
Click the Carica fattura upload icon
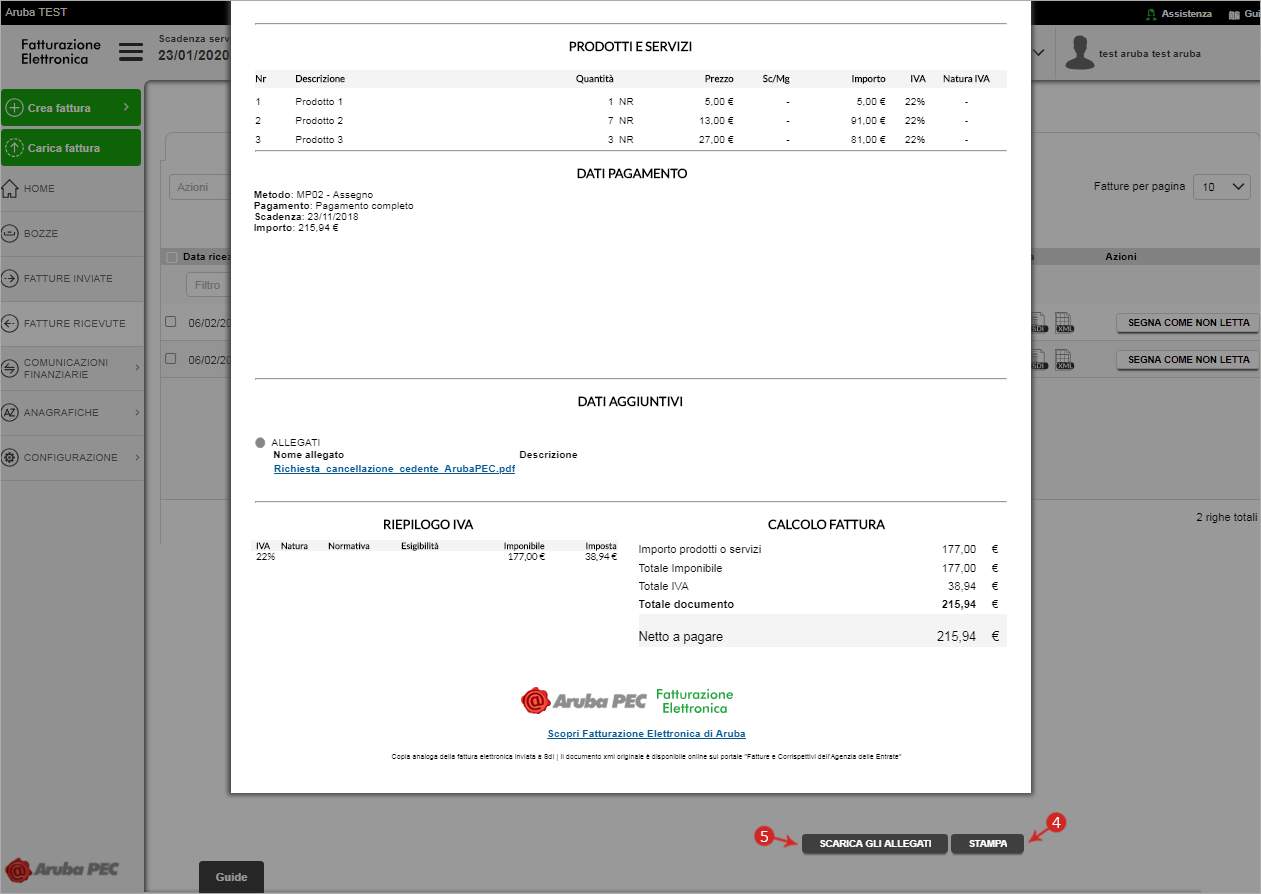click(x=15, y=147)
